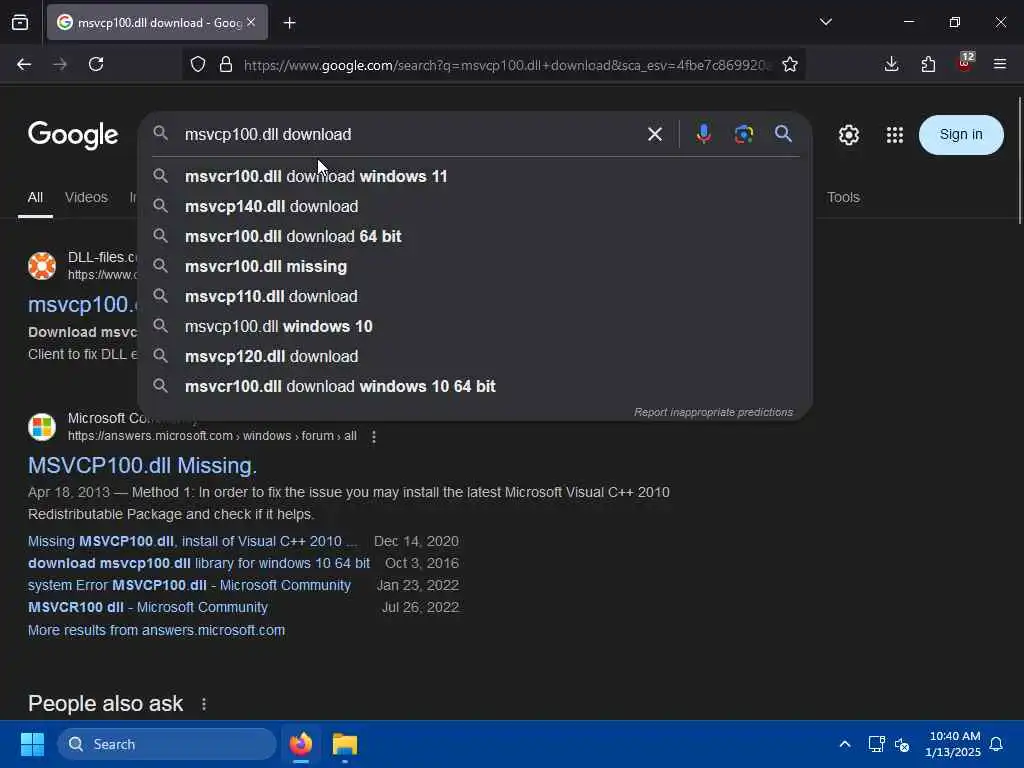Open system Error MSVCP100.dll - Microsoft Community link
The height and width of the screenshot is (768, 1024).
(189, 585)
